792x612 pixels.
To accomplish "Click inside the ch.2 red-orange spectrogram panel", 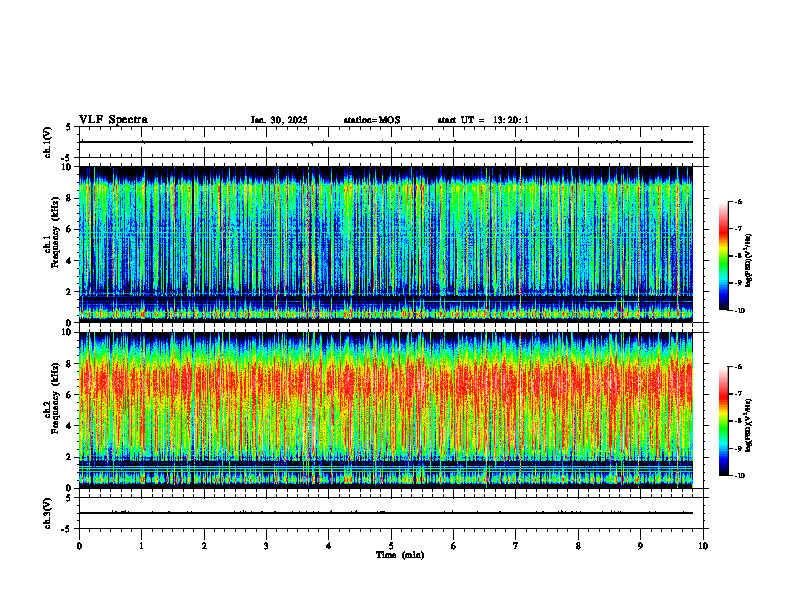I will pos(386,410).
